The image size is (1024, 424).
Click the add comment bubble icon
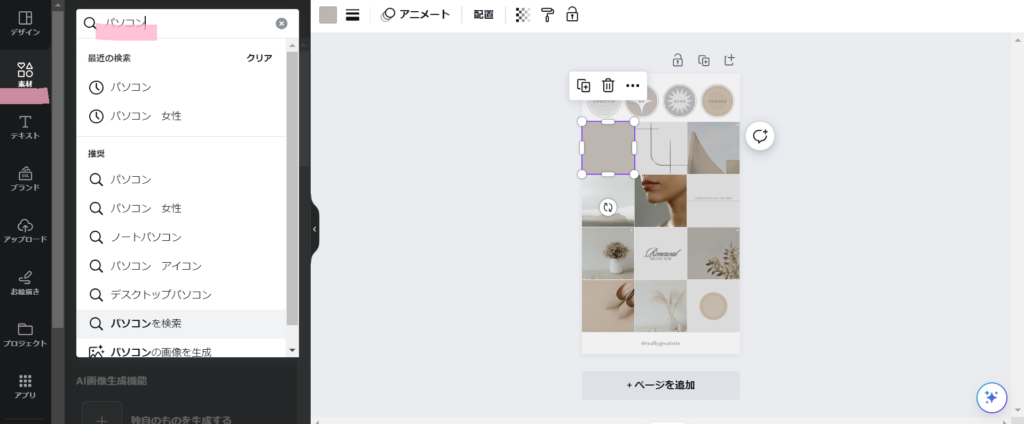[x=760, y=136]
